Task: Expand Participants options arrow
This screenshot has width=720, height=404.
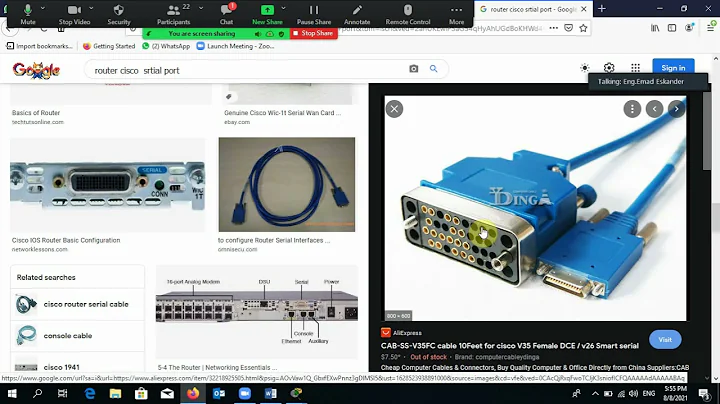Action: 201,8
